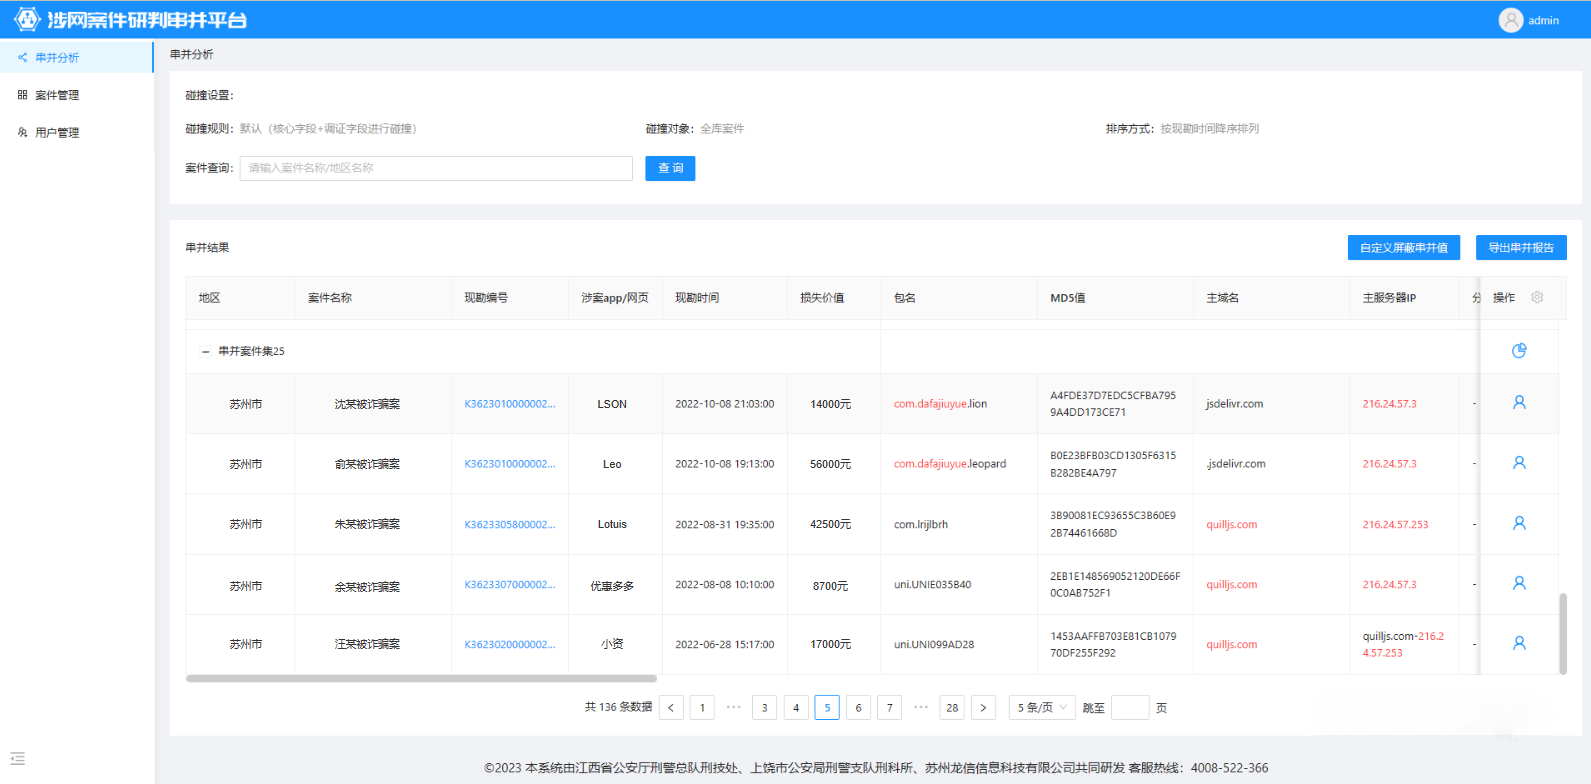1591x784 pixels.
Task: Click the person icon in 朱某被诈骗案 row
Action: (x=1518, y=523)
